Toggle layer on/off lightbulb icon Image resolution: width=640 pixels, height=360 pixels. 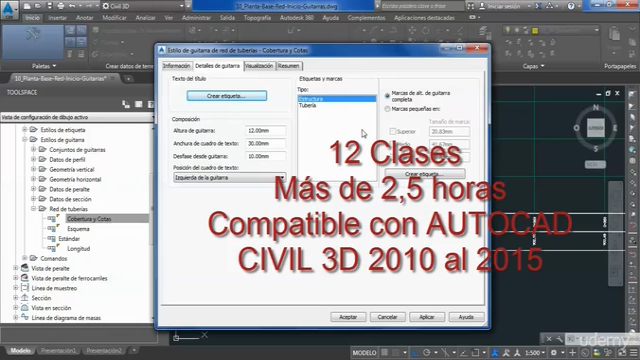pos(507,30)
